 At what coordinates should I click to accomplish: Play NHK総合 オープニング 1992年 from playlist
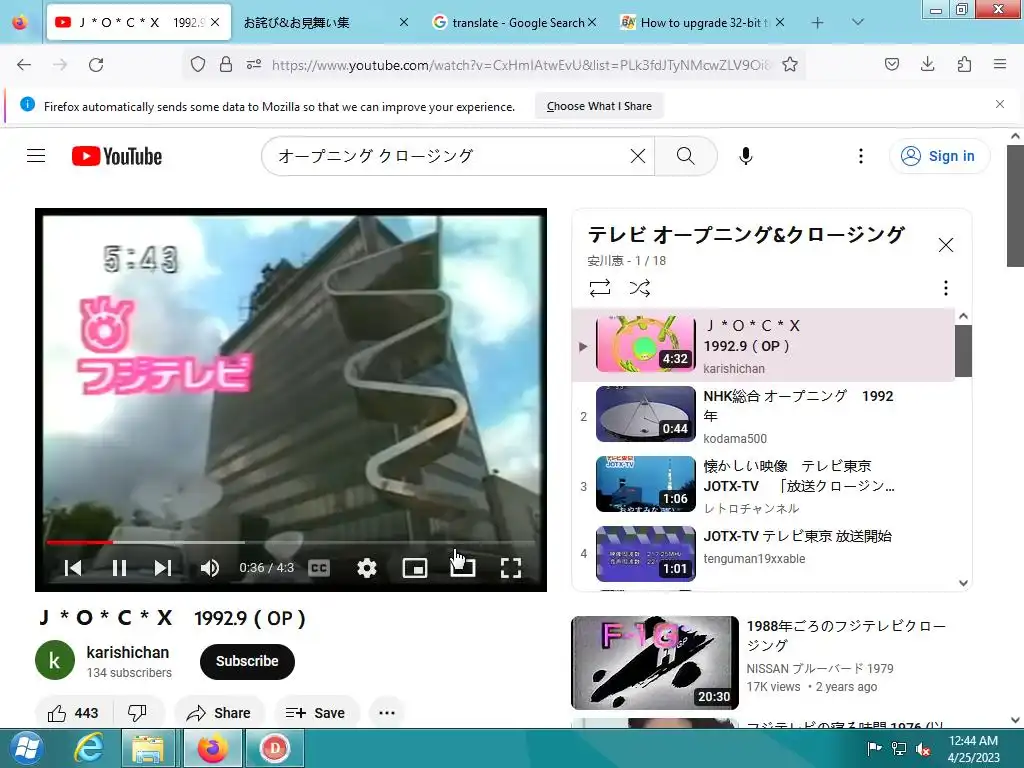point(763,417)
